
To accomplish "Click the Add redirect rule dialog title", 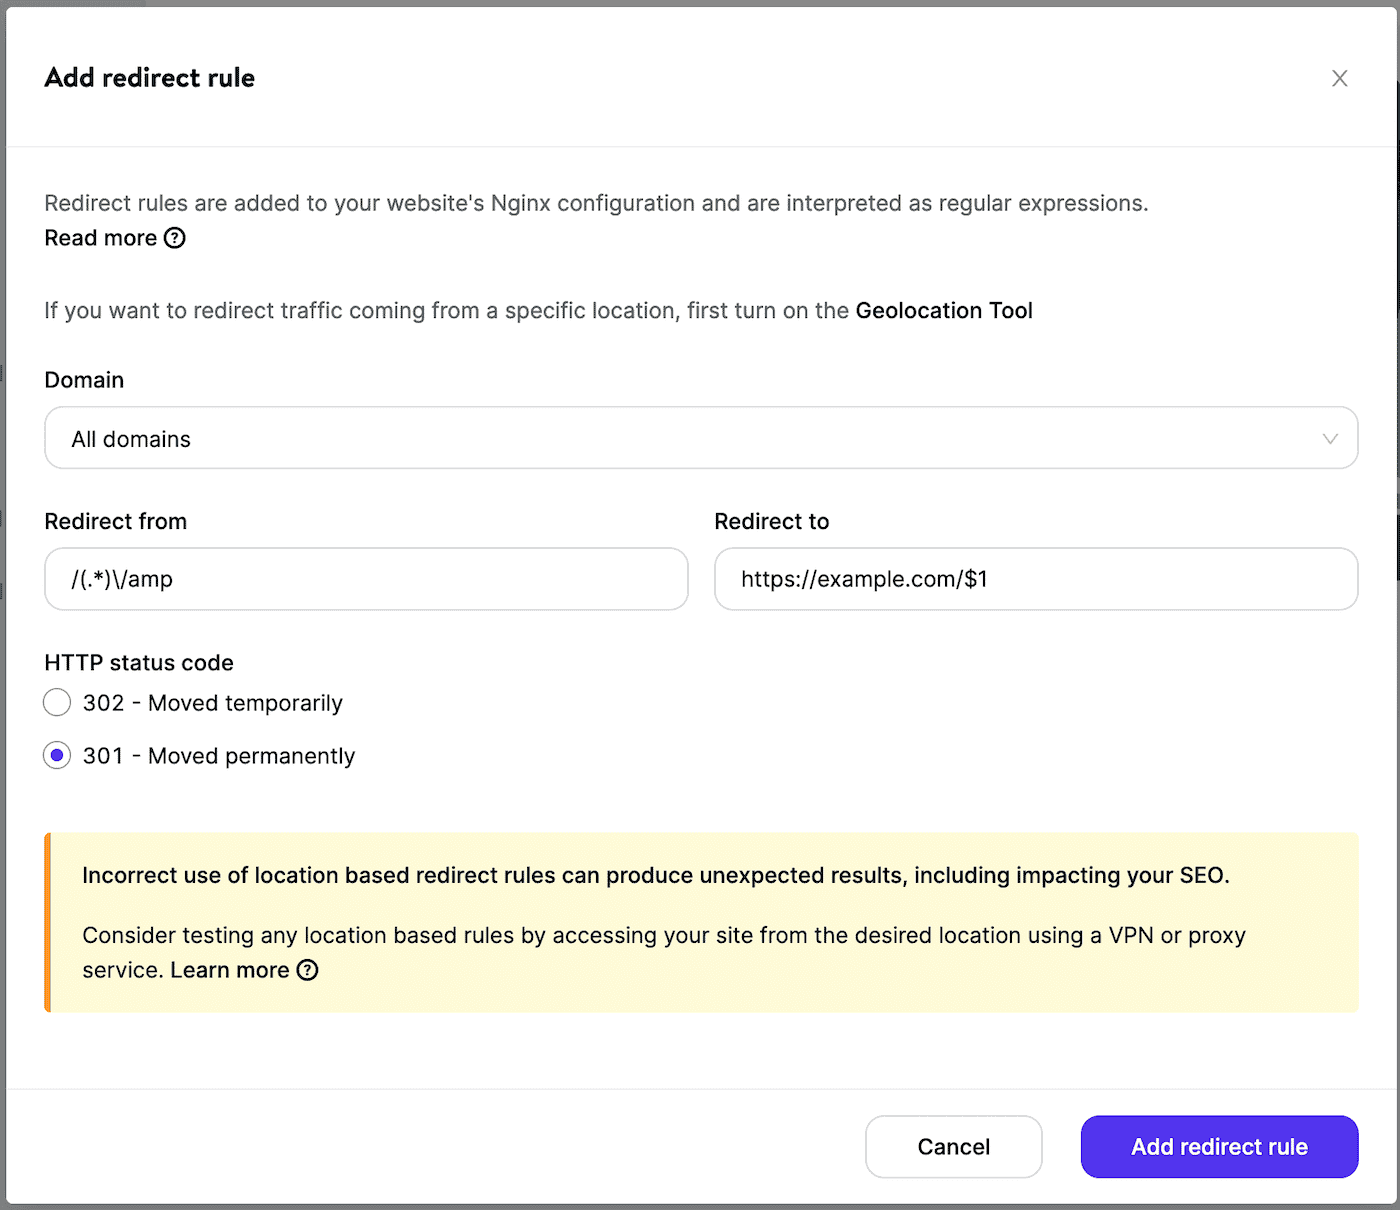I will point(148,78).
